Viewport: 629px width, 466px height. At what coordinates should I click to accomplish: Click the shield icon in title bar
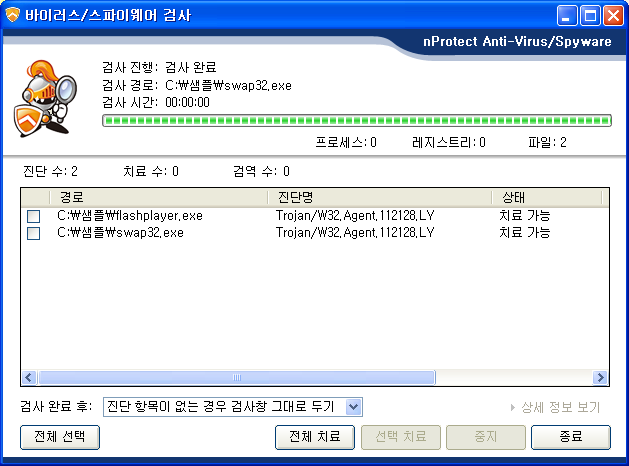(x=12, y=15)
